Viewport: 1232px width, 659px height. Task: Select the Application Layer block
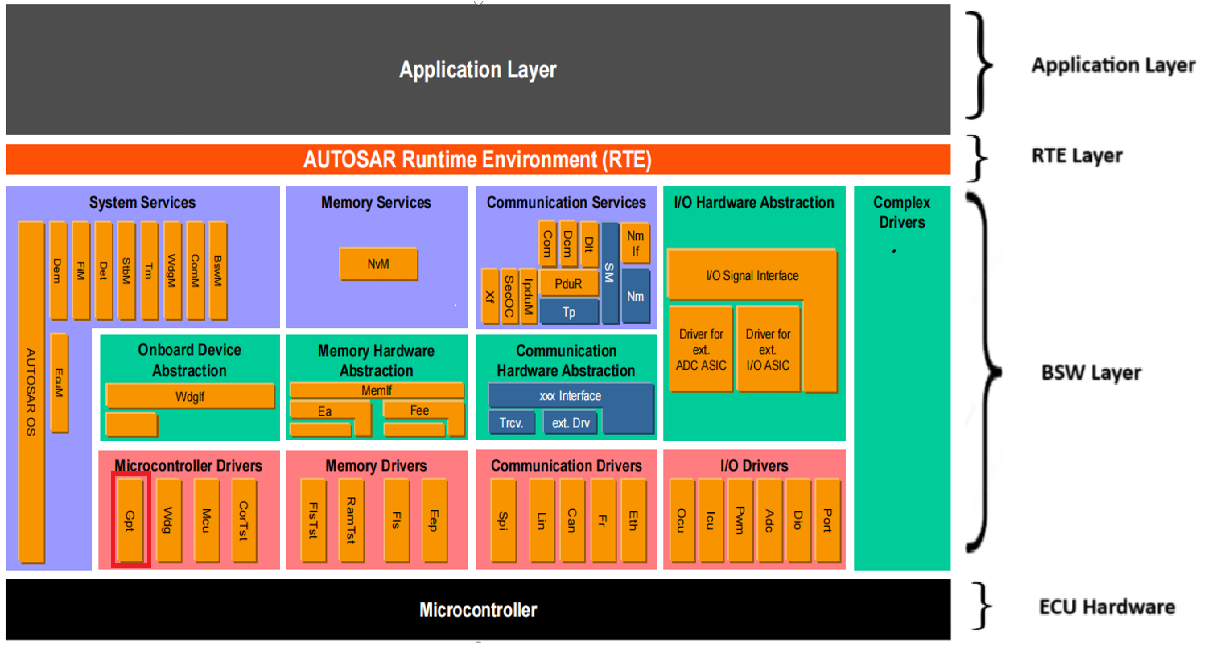tap(477, 70)
